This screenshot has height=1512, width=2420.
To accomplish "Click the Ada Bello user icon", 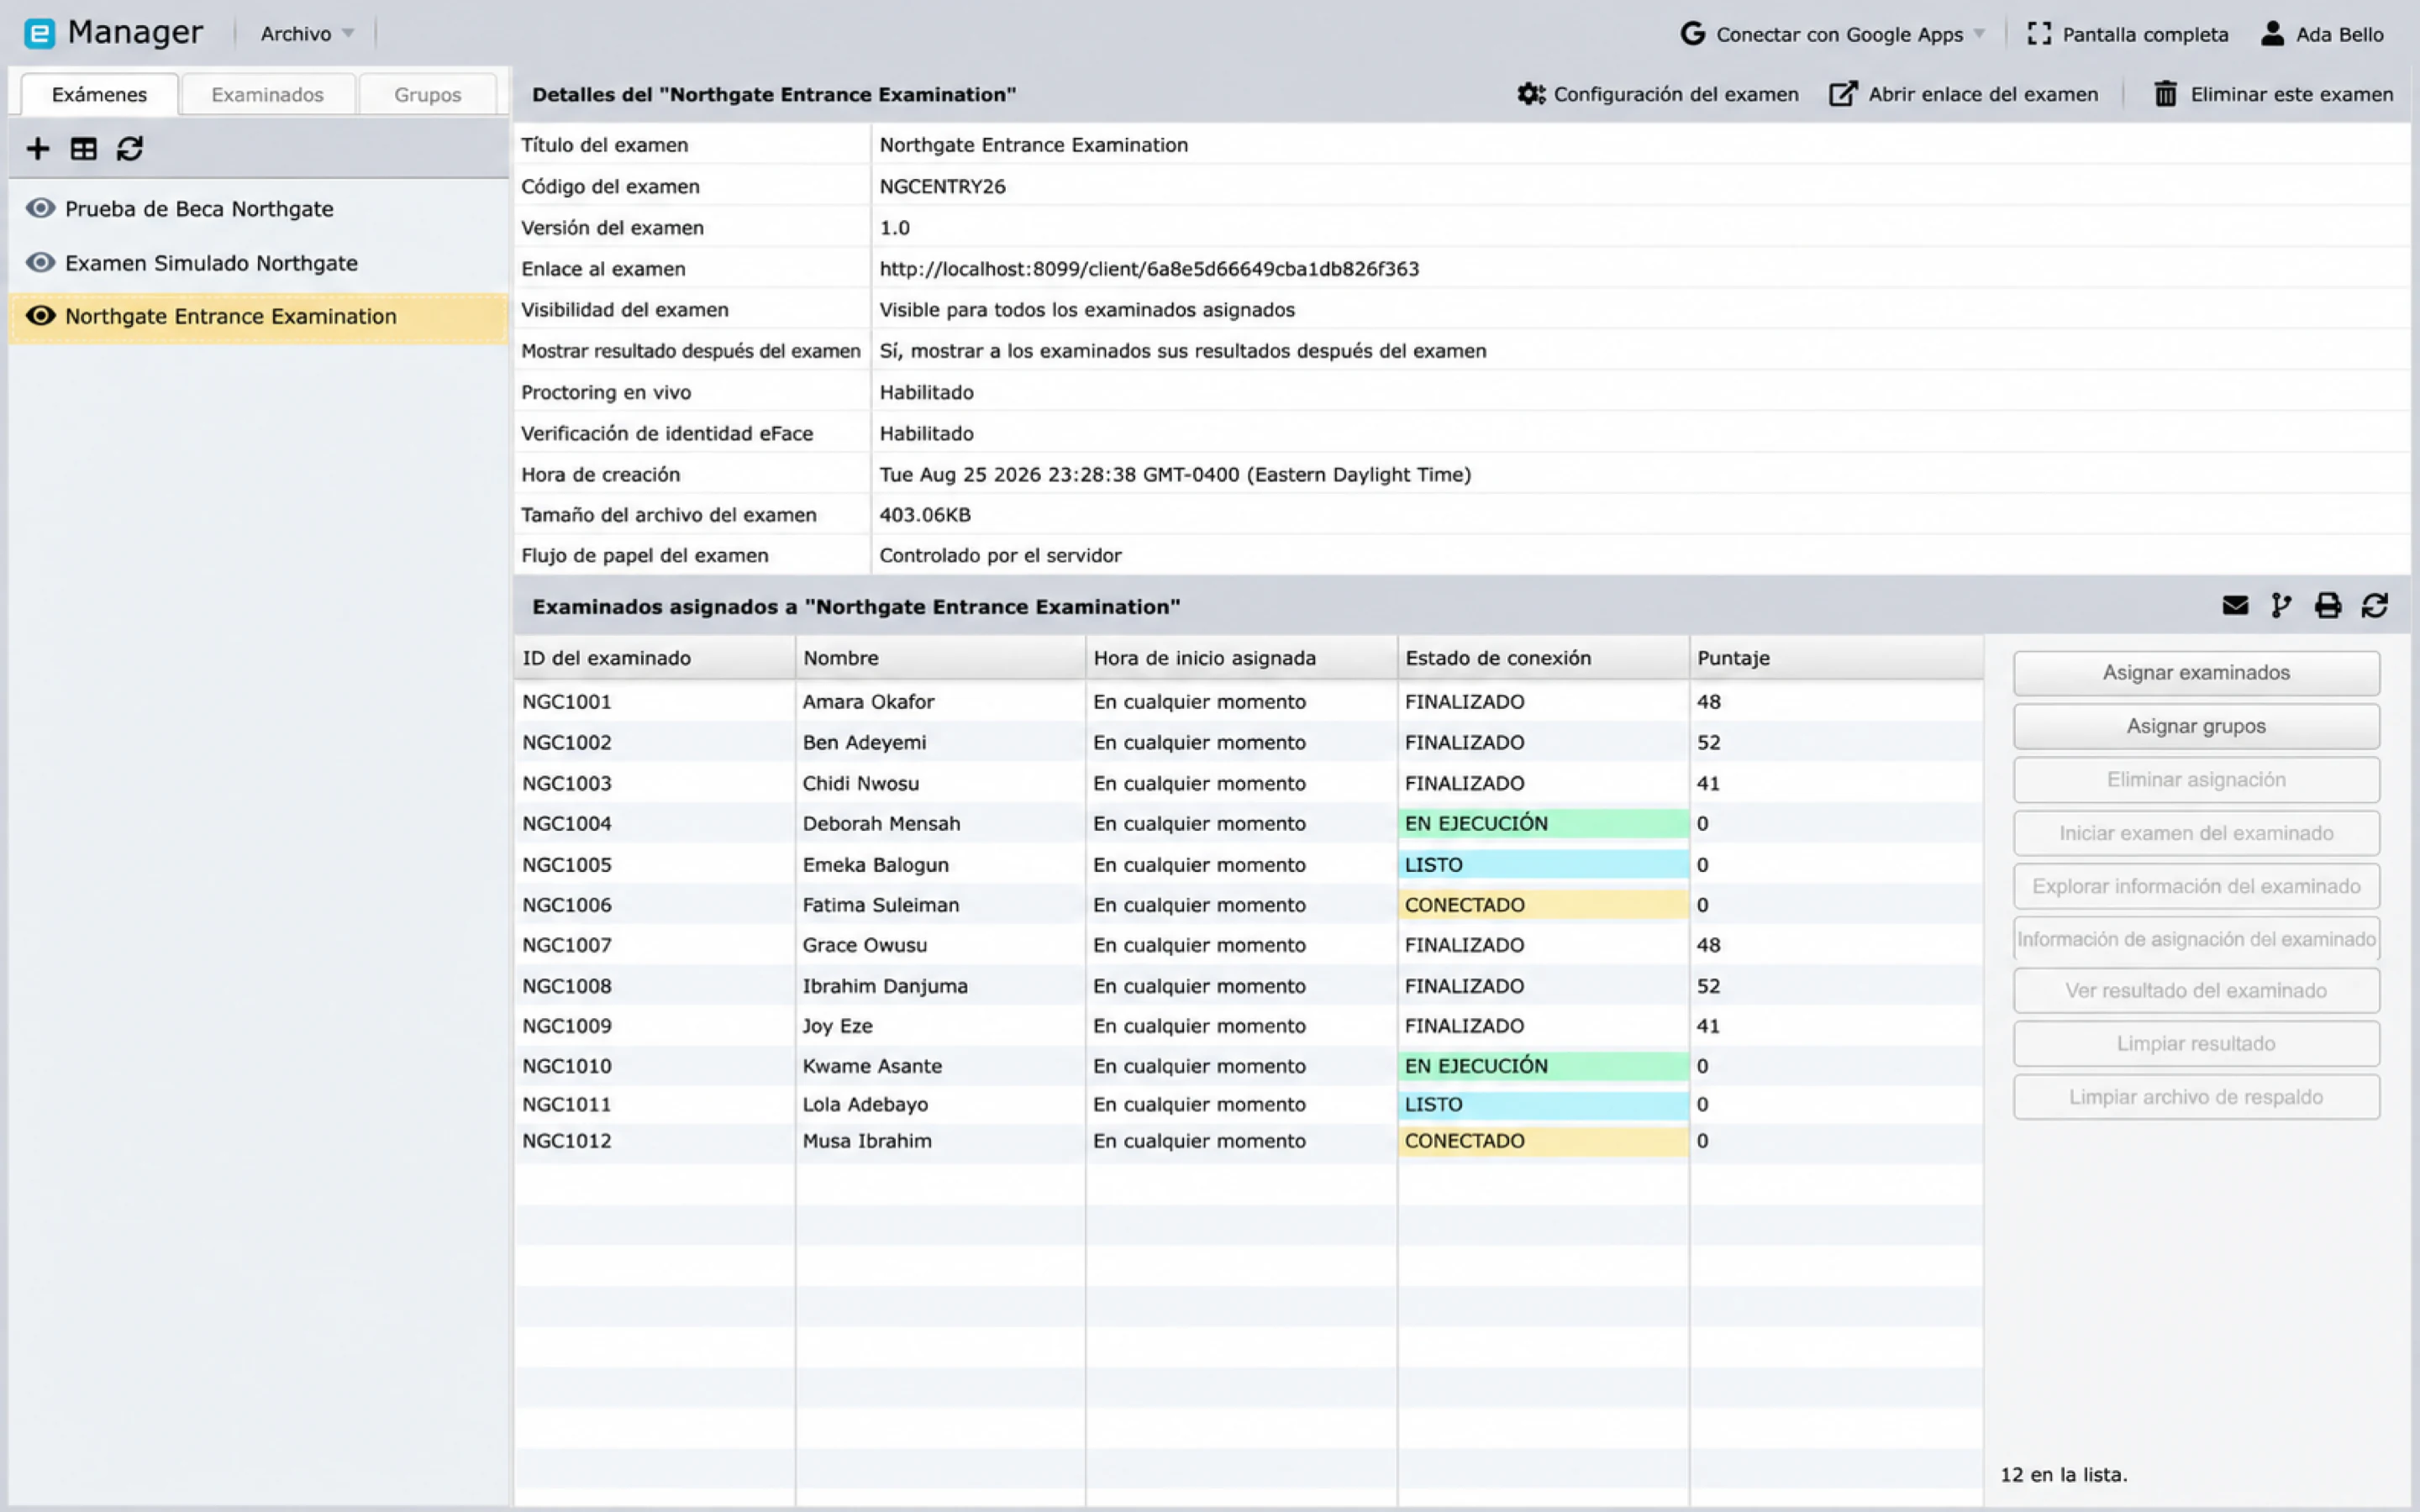I will coord(2272,34).
